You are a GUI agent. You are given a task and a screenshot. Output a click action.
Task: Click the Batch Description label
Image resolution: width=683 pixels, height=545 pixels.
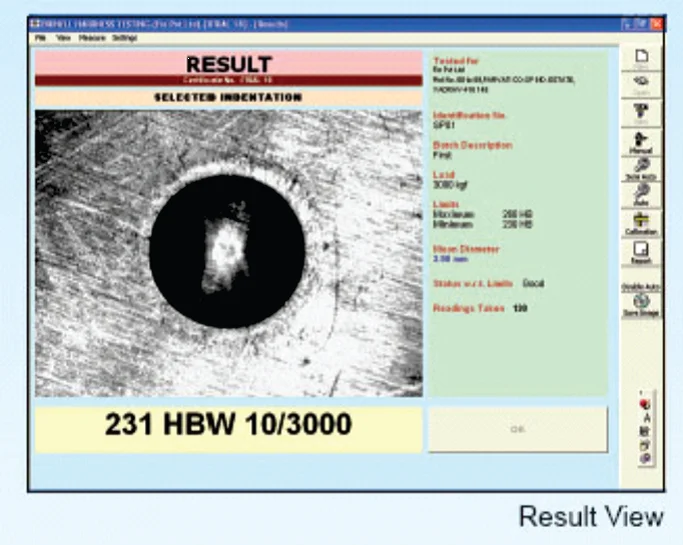[x=473, y=145]
